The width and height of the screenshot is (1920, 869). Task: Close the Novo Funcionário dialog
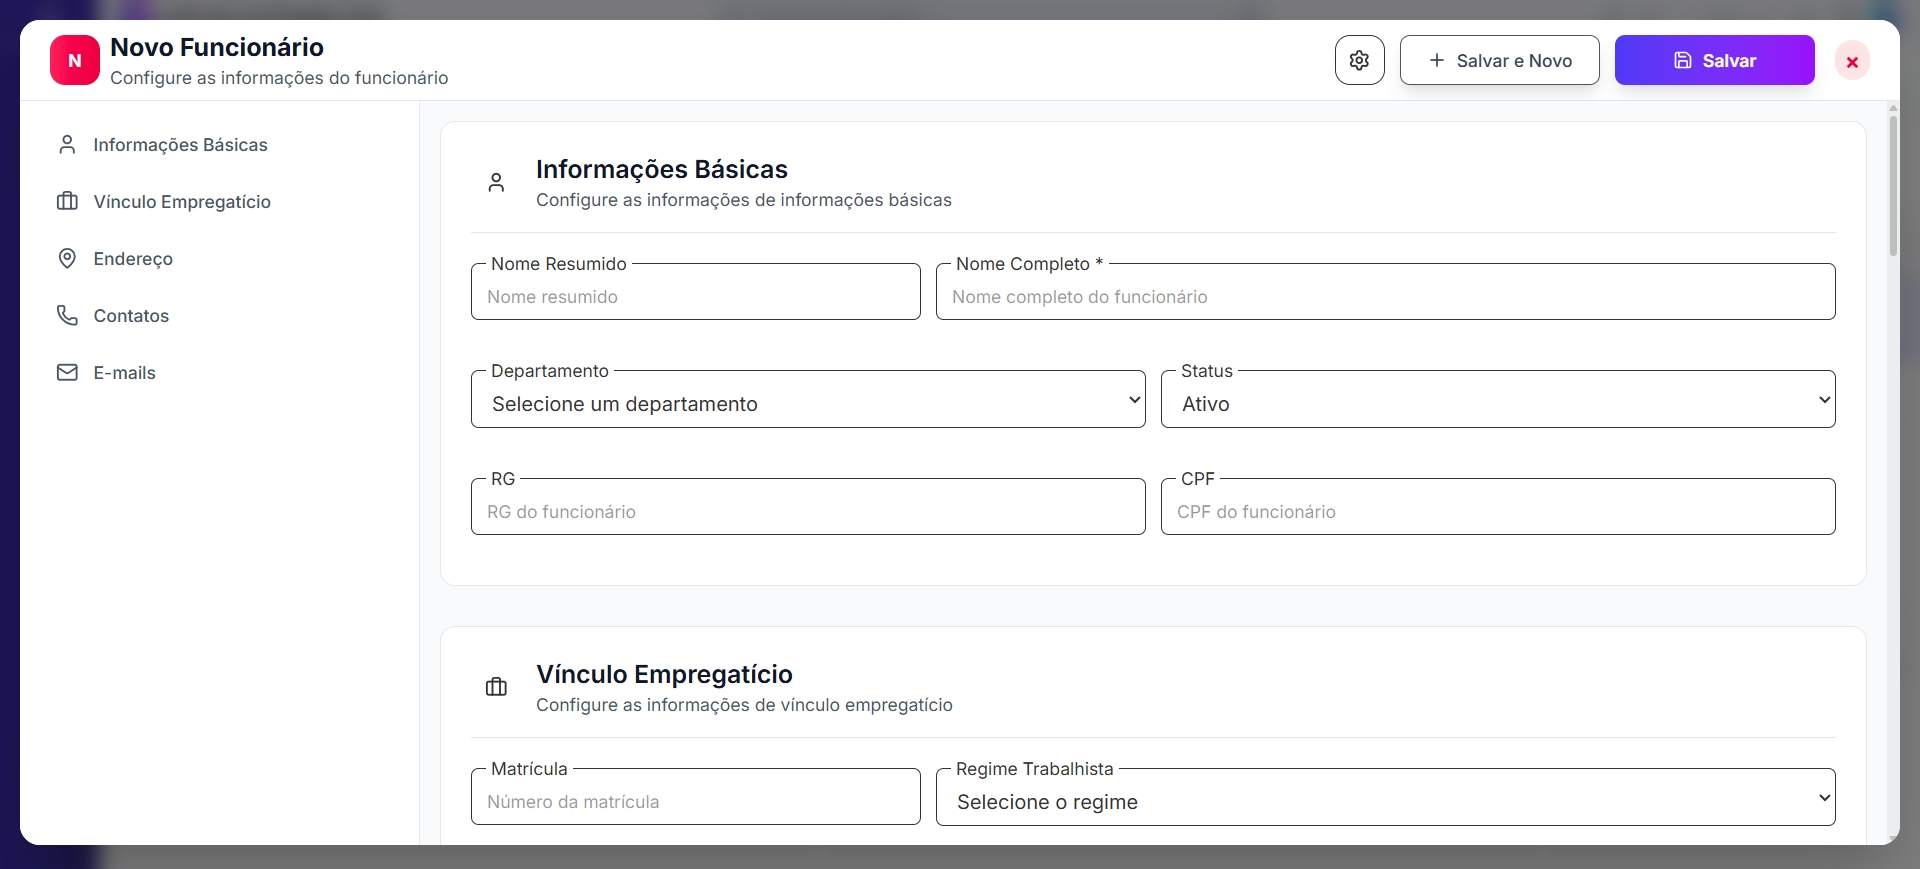(1851, 61)
